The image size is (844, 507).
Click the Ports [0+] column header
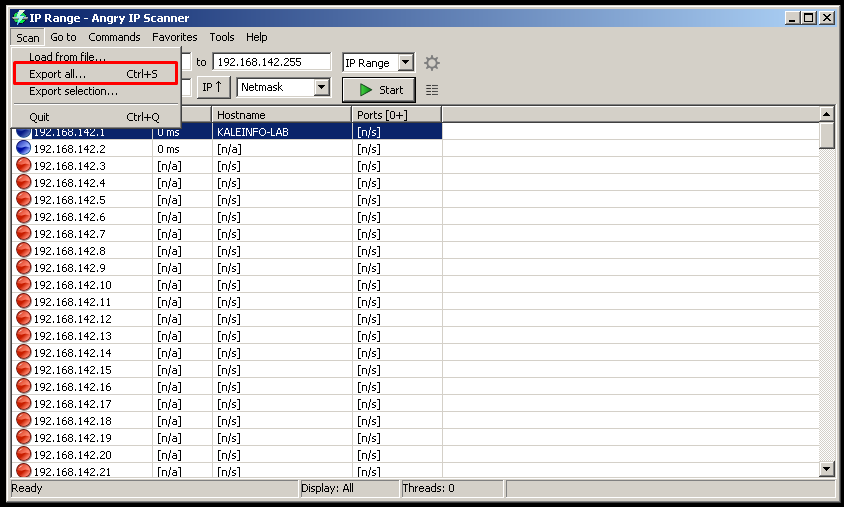pos(397,115)
